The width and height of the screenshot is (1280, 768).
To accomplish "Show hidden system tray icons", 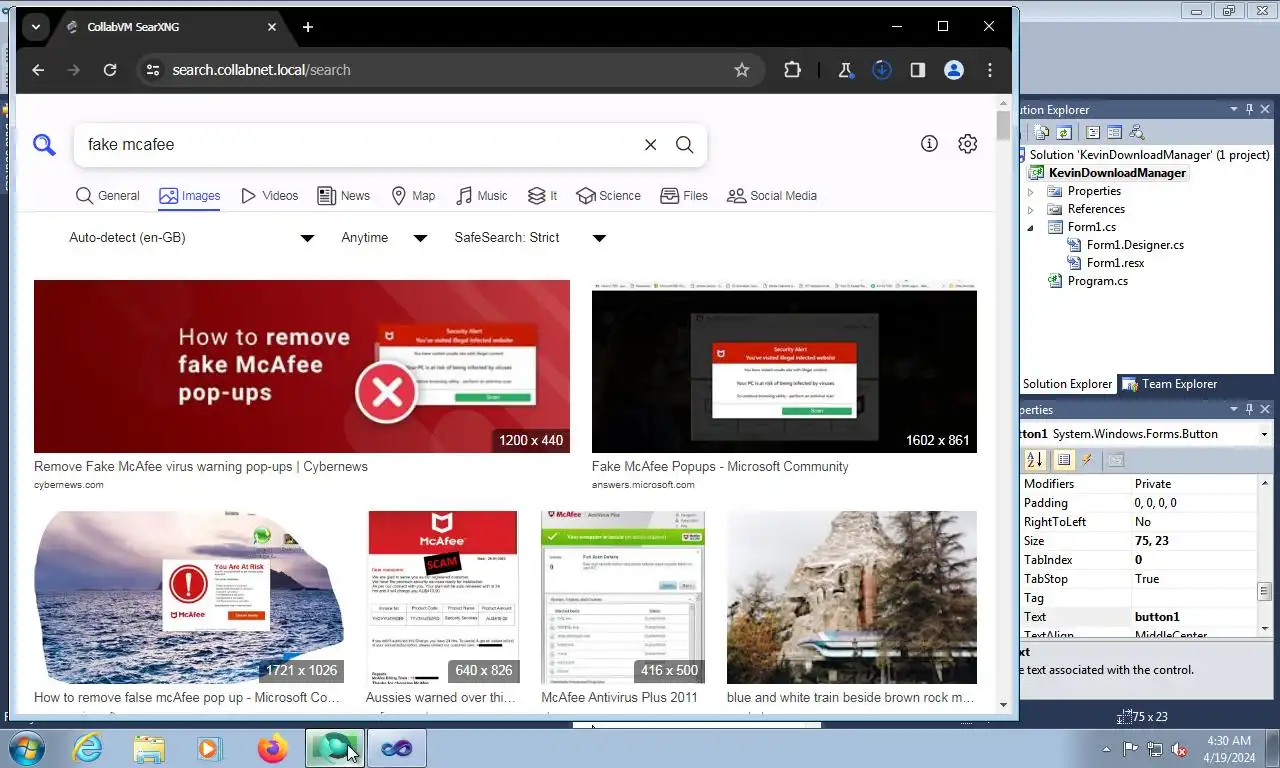I will point(1106,749).
